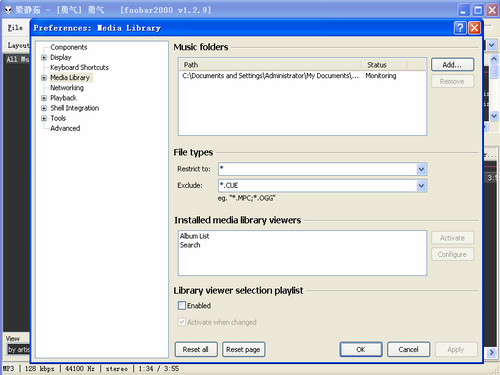Viewport: 500px width, 375px height.
Task: Click into the Exclude field containing *.CUE
Action: coord(318,185)
